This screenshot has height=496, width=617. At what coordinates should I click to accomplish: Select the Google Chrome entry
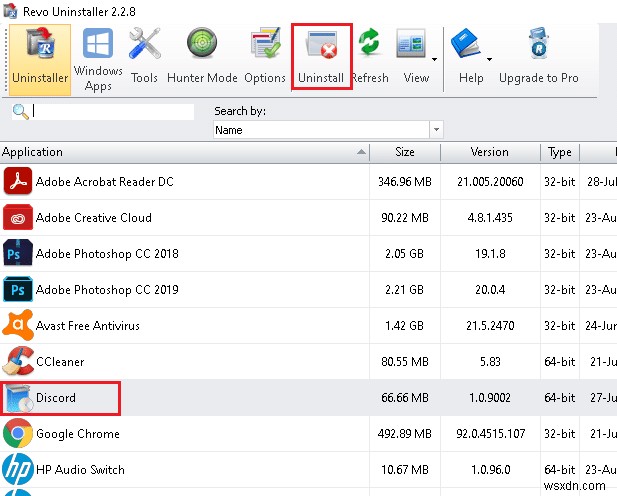tap(308, 433)
